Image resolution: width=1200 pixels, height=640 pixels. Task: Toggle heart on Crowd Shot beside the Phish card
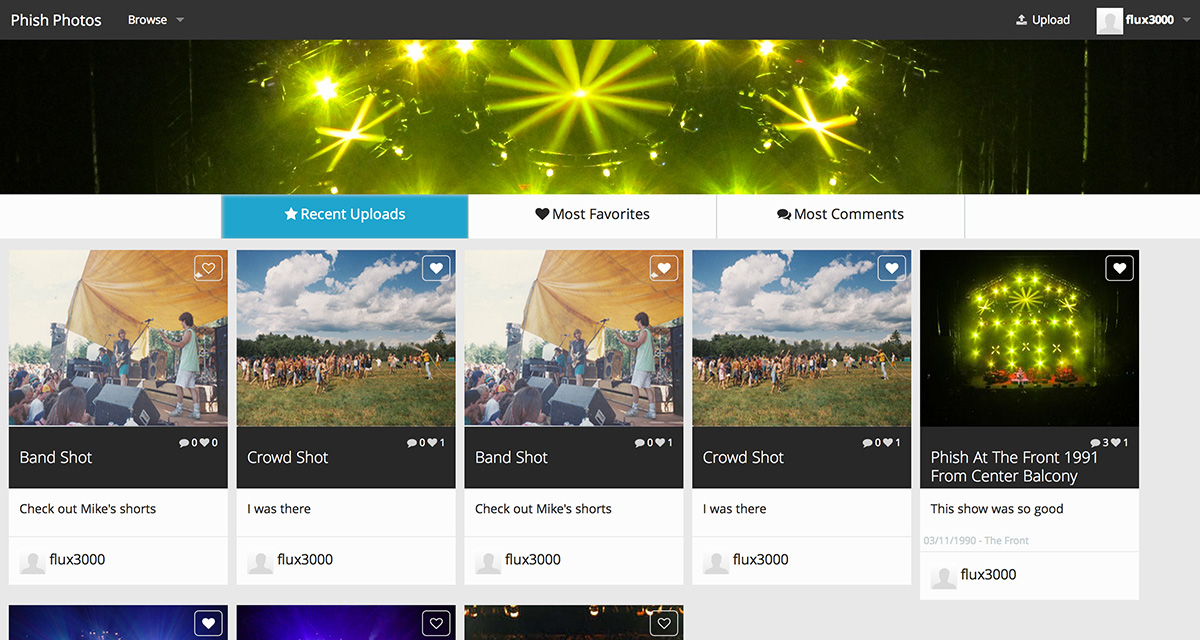click(892, 268)
